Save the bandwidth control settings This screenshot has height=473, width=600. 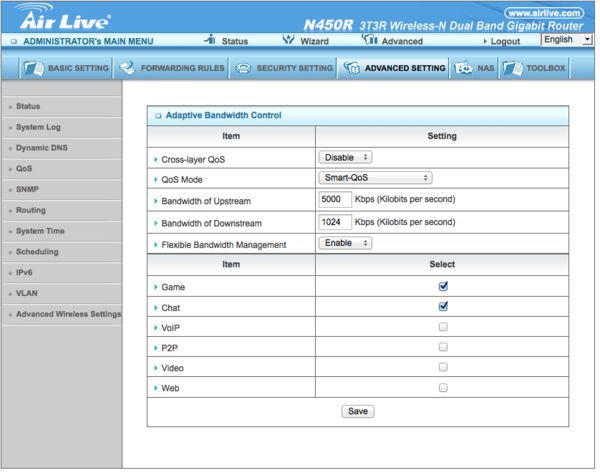point(358,411)
